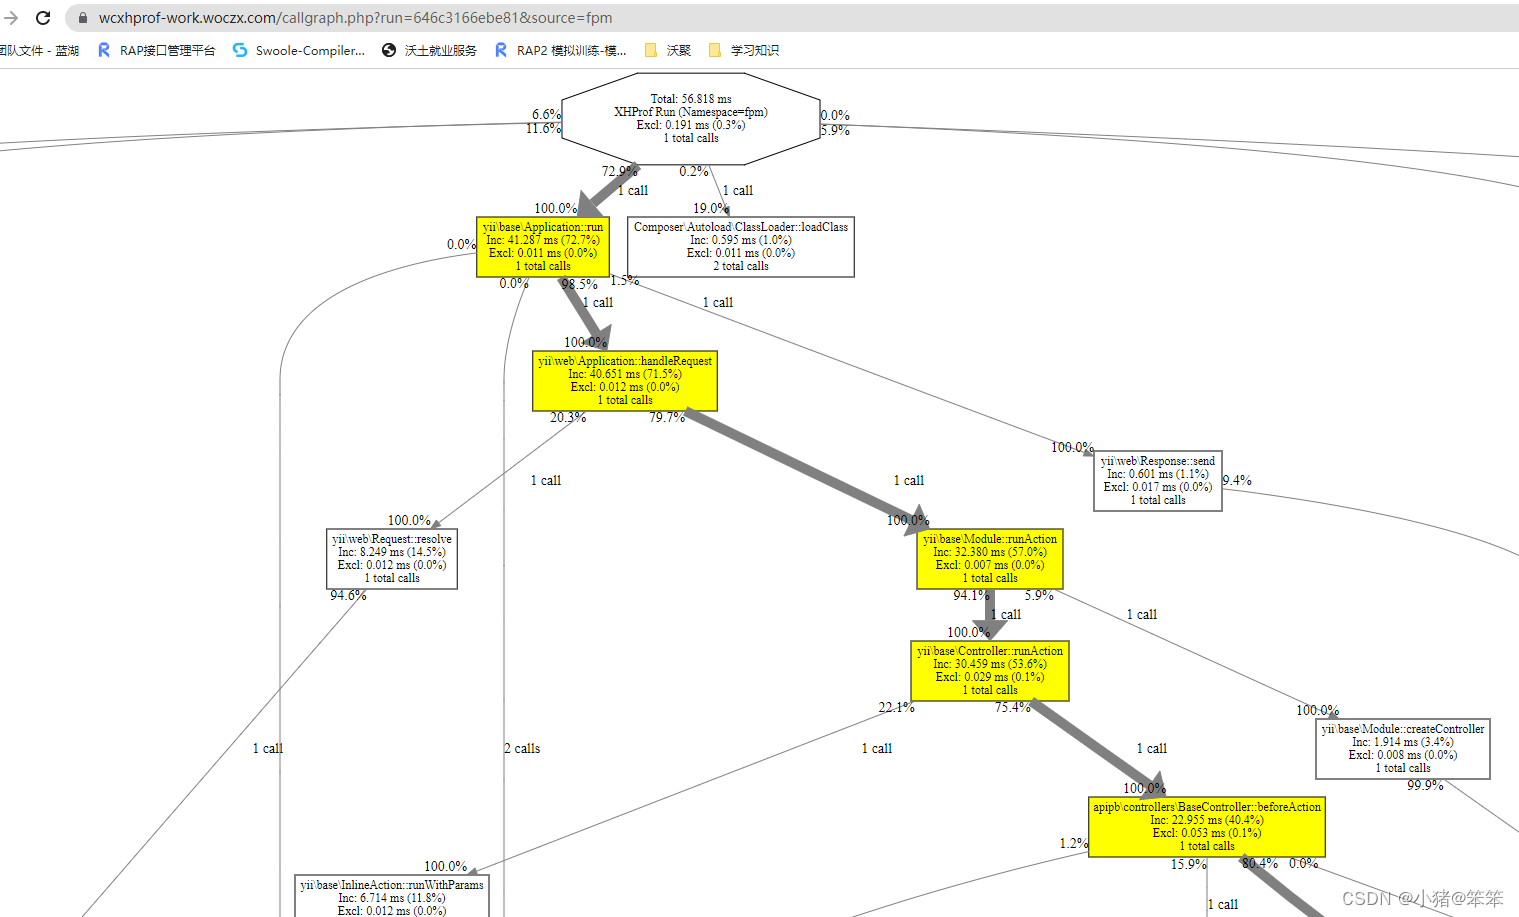Click the '15.9%' label below beforeAction
The height and width of the screenshot is (917, 1519).
1189,864
